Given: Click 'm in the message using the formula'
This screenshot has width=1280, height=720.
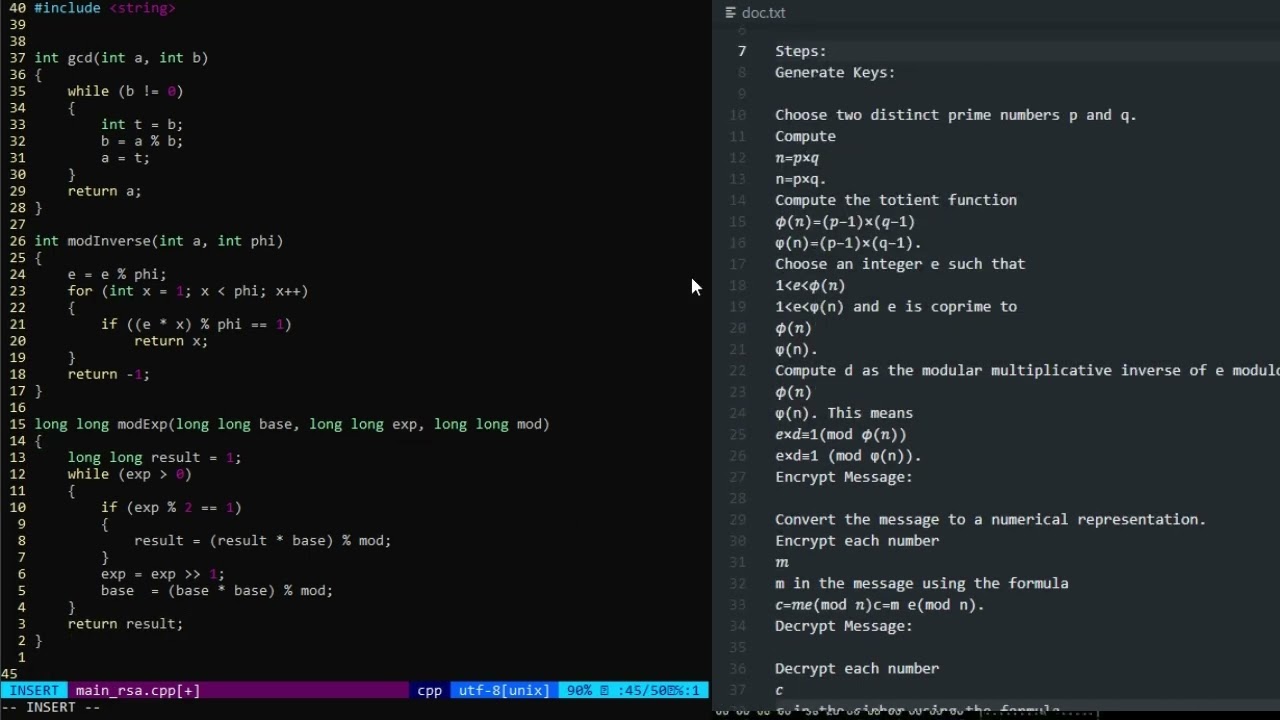Looking at the screenshot, I should (x=922, y=583).
